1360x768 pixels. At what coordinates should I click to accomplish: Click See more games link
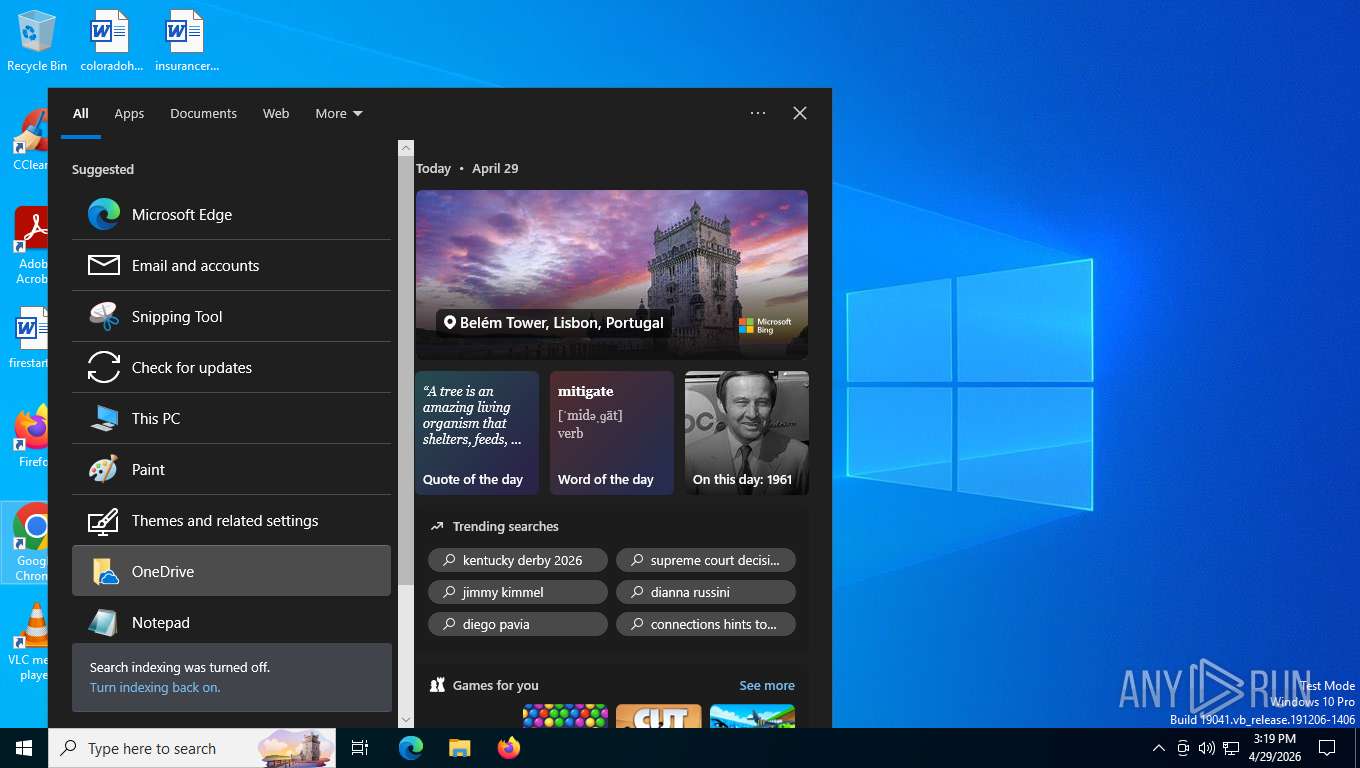click(767, 685)
